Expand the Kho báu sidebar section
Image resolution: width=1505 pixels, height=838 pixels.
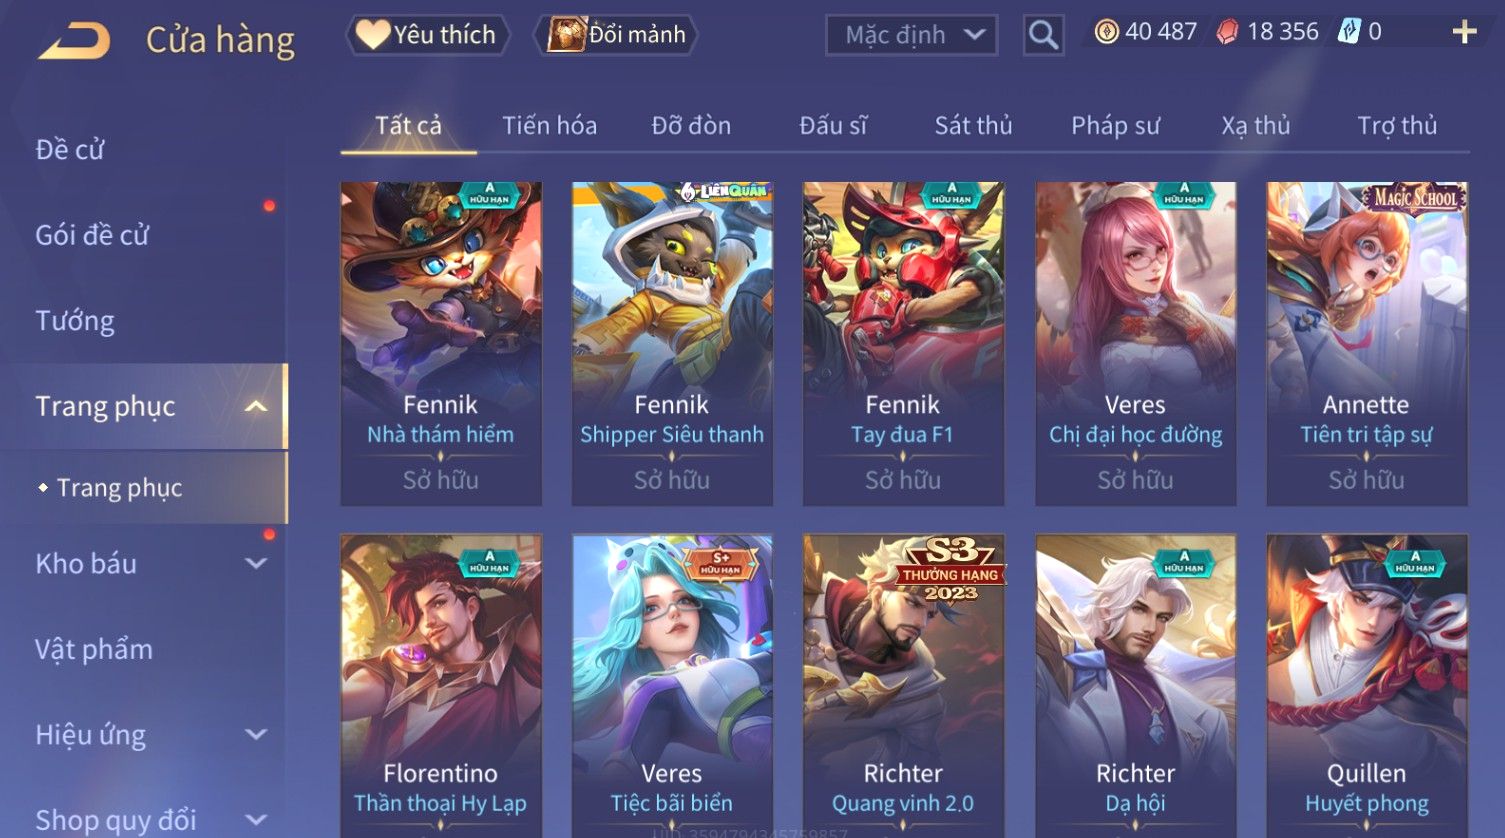click(x=256, y=564)
